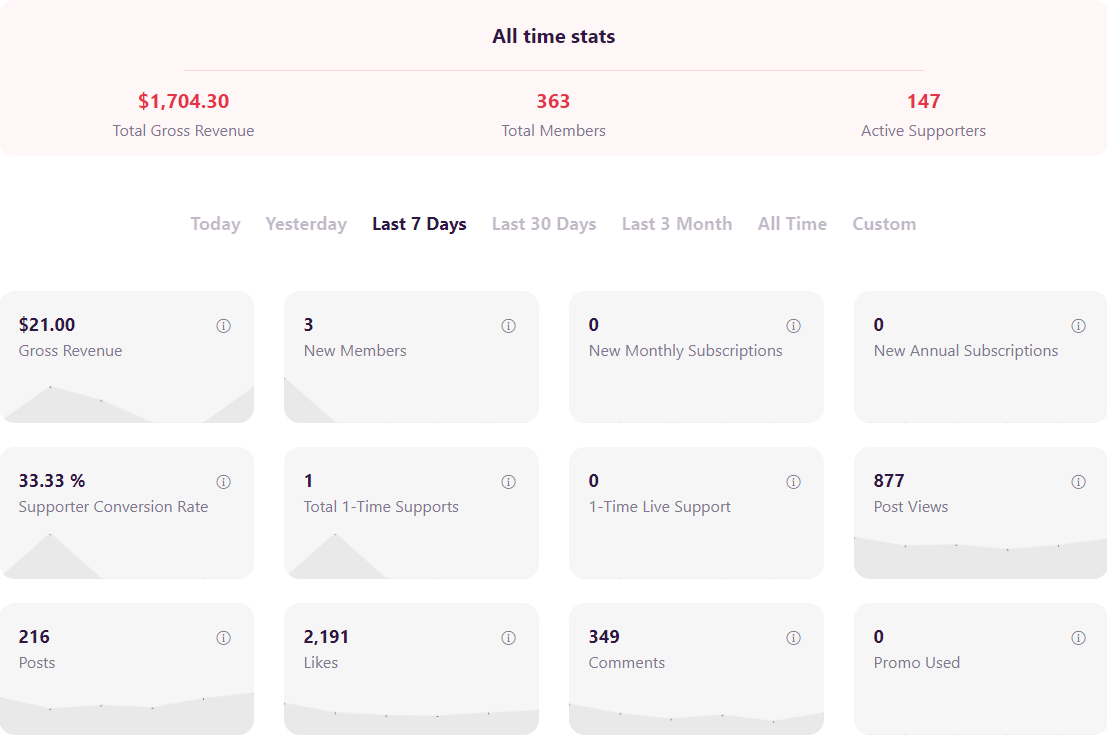Click info icon on Supporter Conversion Rate

click(x=223, y=482)
